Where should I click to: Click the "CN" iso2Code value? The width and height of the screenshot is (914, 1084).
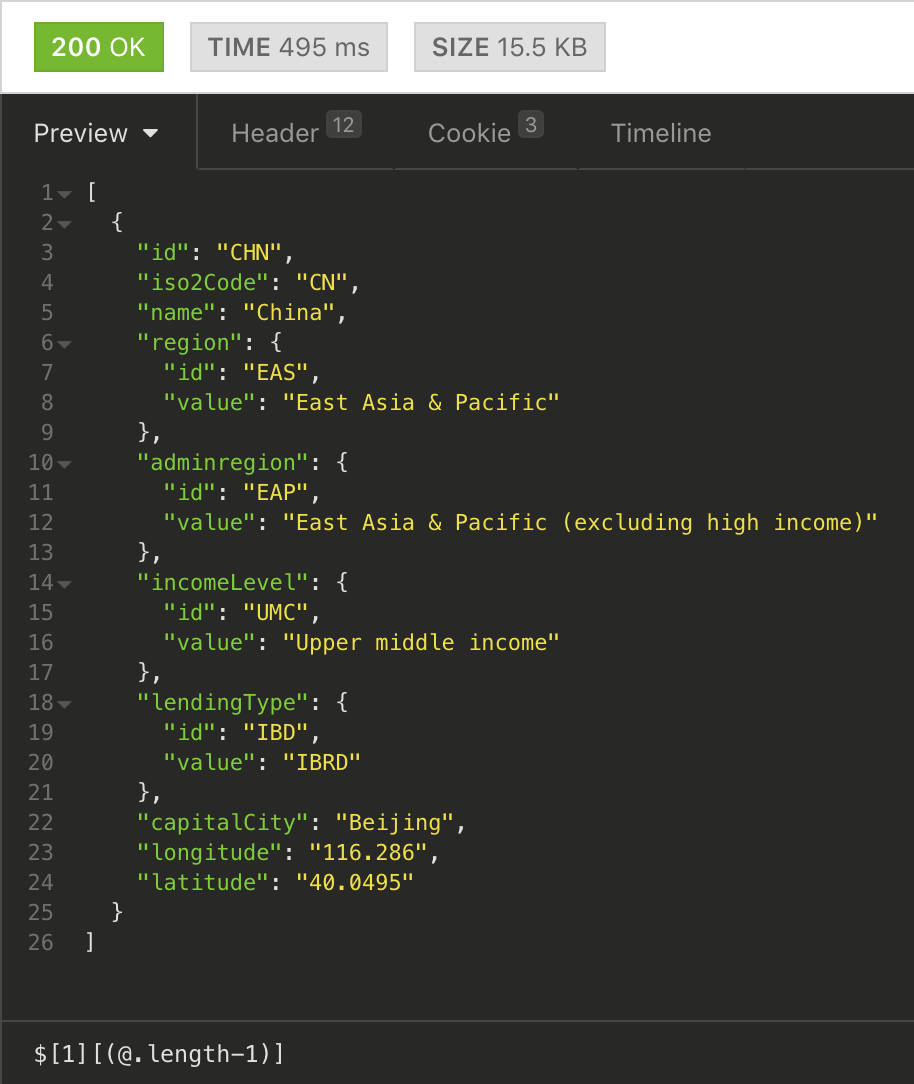pos(321,282)
